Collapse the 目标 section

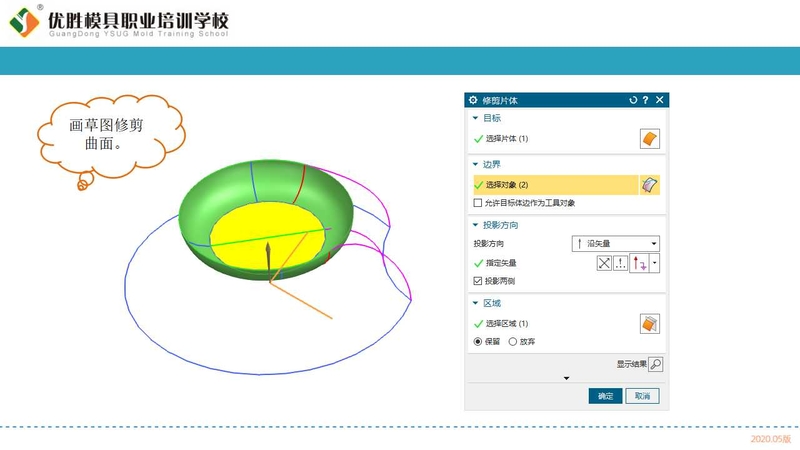click(475, 118)
